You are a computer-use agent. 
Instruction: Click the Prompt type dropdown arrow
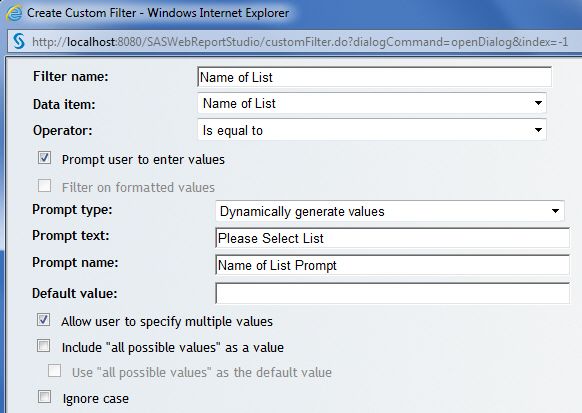pyautogui.click(x=555, y=211)
